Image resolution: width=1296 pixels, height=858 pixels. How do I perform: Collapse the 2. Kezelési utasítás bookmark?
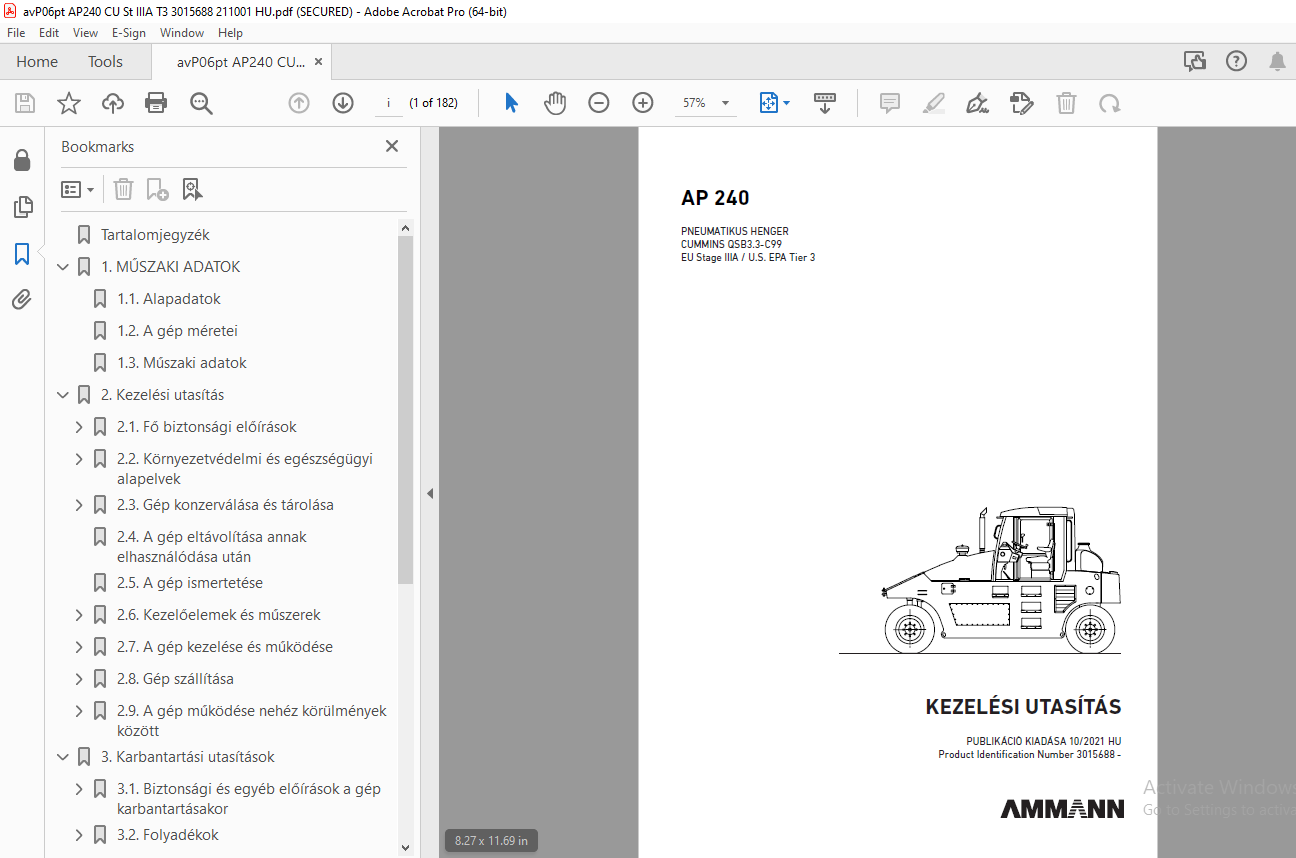[x=63, y=395]
